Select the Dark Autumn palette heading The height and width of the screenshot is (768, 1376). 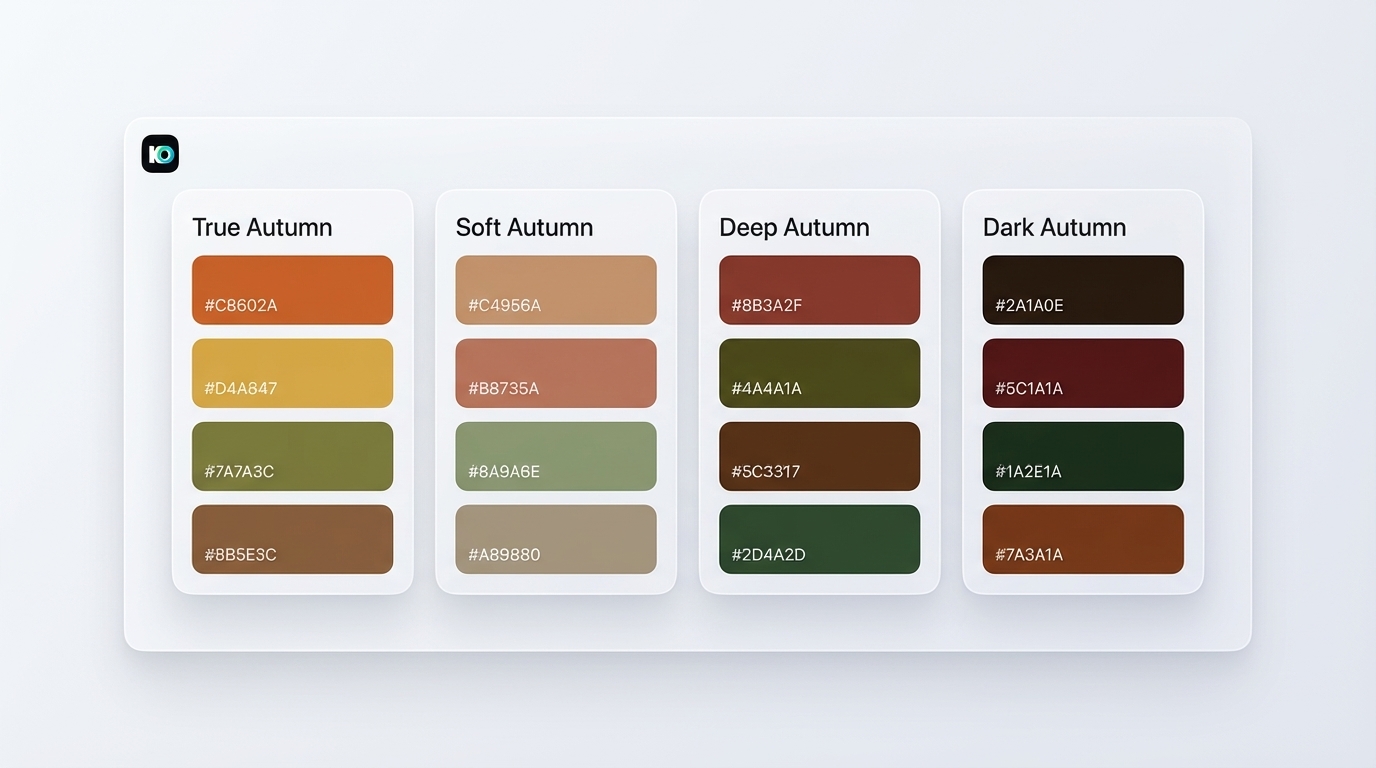coord(1055,227)
